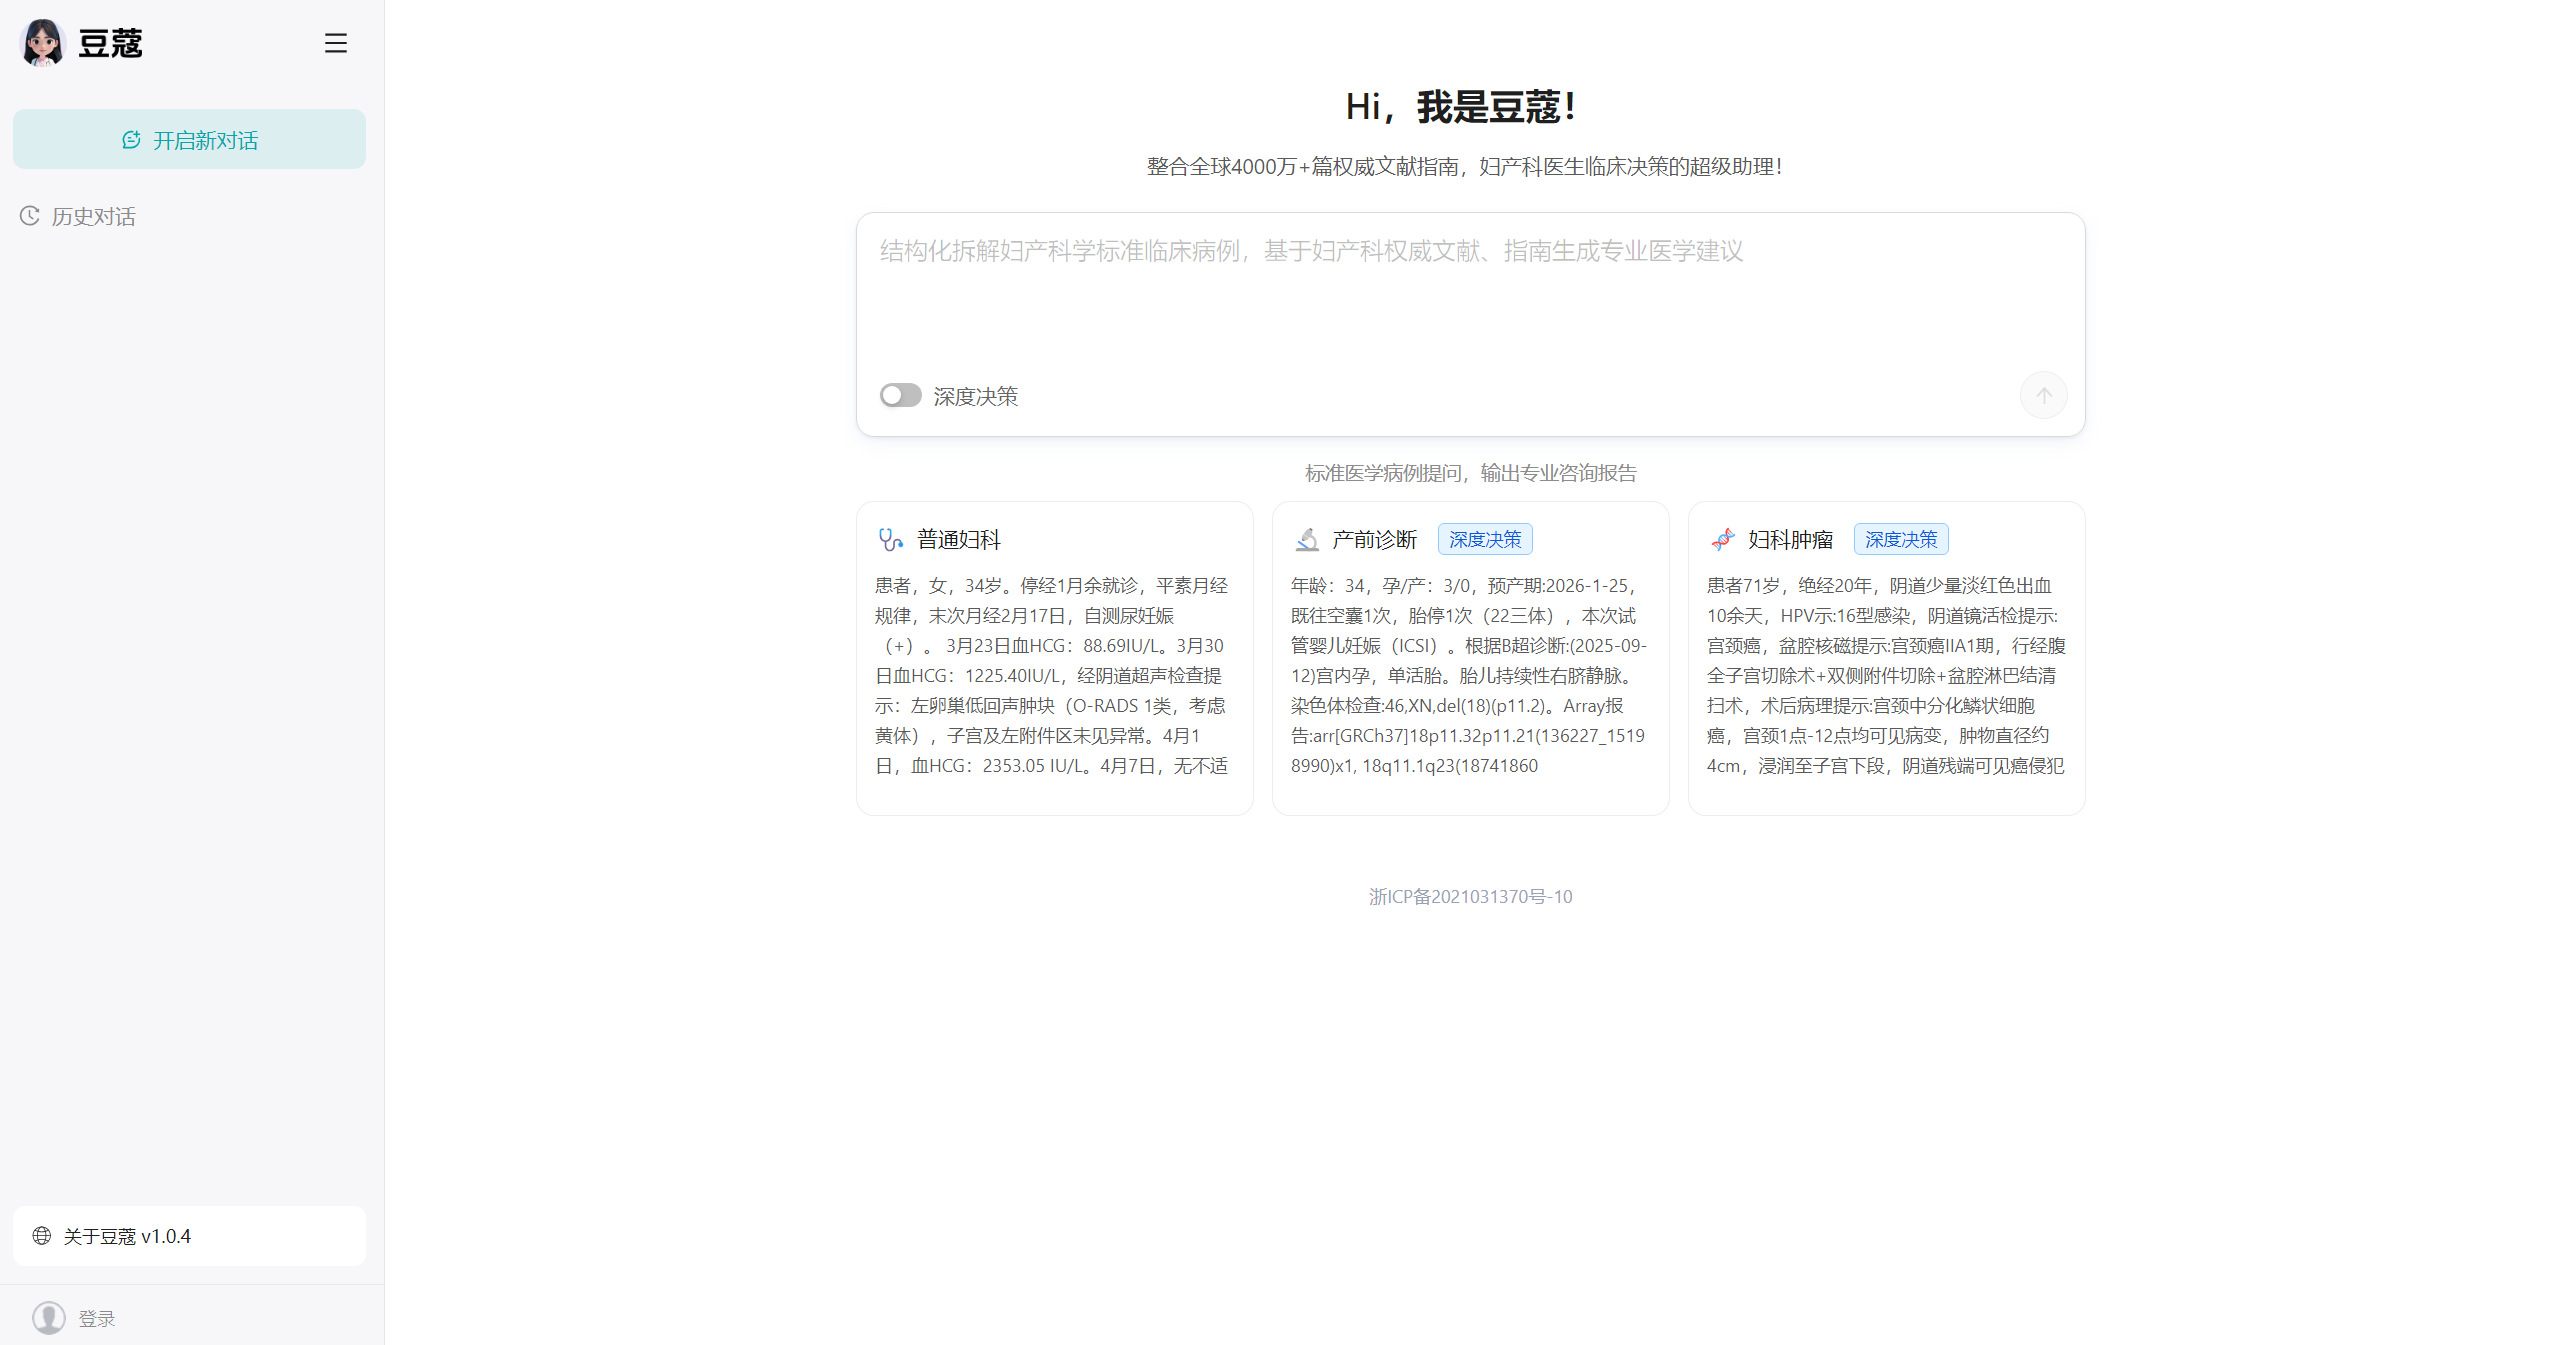This screenshot has width=2549, height=1345.
Task: Click the new-chat icon inside 开启新对话
Action: coord(132,140)
